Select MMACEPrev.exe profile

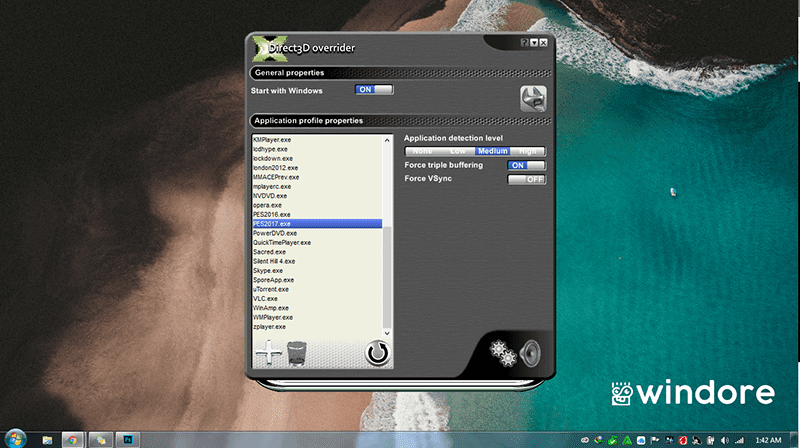(x=317, y=177)
